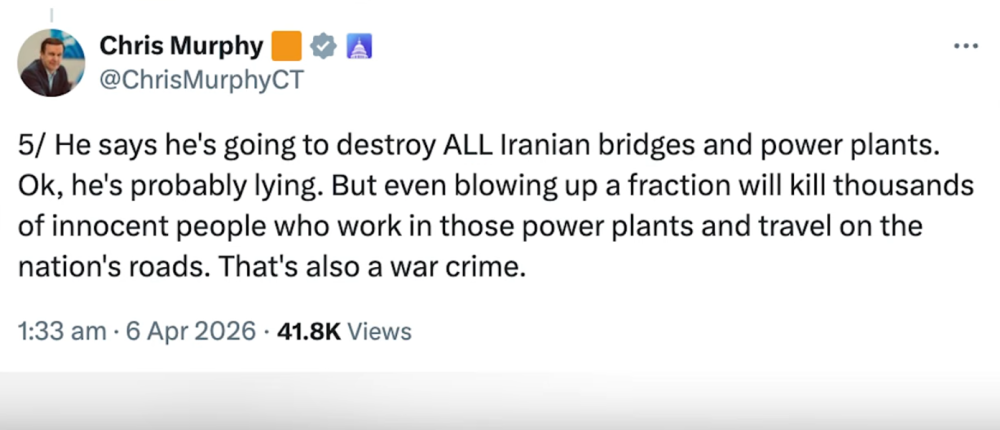Open the three-dot more options menu
The height and width of the screenshot is (430, 1000).
point(965,46)
